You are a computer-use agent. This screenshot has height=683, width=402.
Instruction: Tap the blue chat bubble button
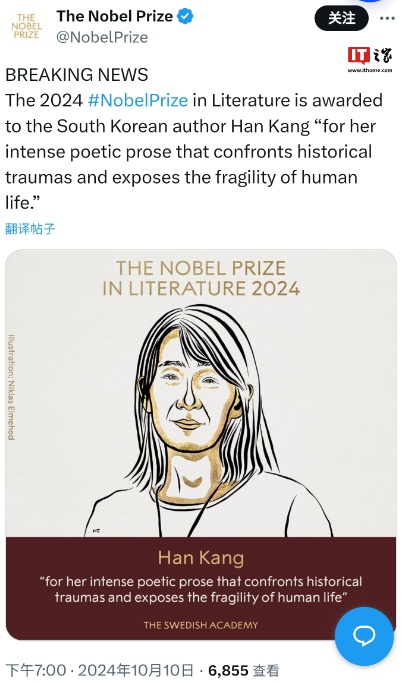pyautogui.click(x=364, y=636)
